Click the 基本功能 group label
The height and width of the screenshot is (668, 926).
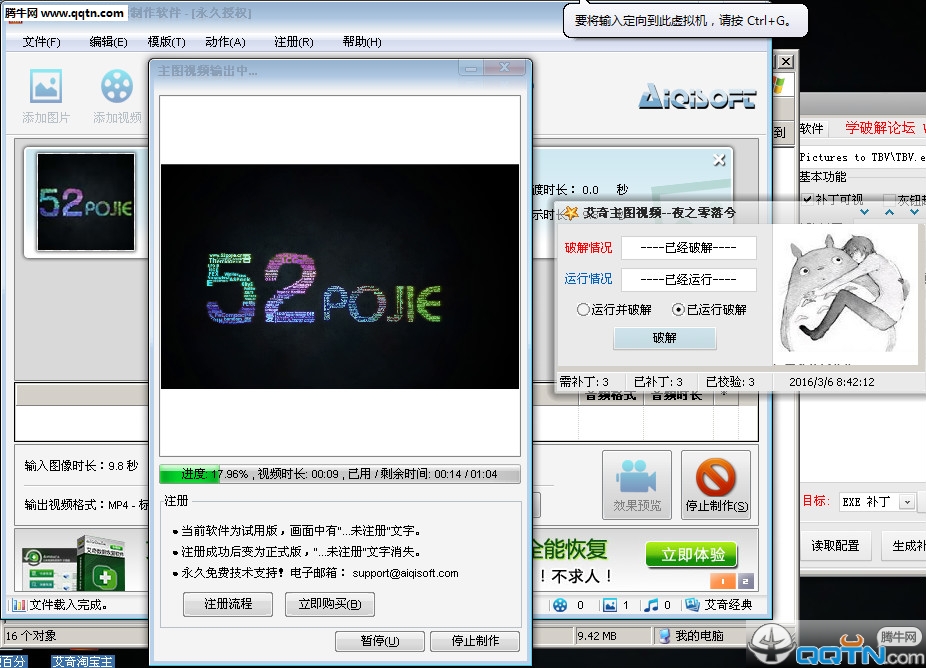(x=823, y=177)
